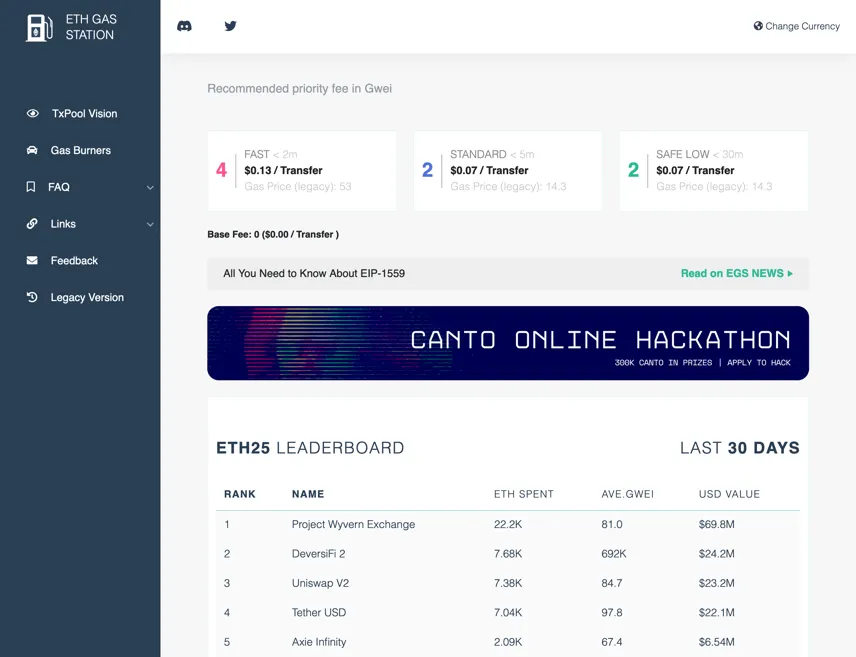This screenshot has width=856, height=657.
Task: Click Project Wyvern Exchange in leaderboard
Action: click(353, 524)
